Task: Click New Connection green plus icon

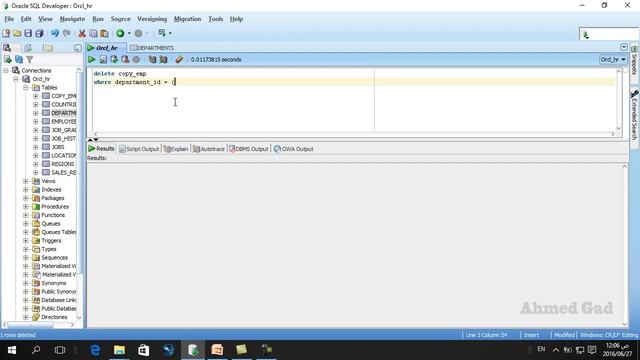Action: 7,60
